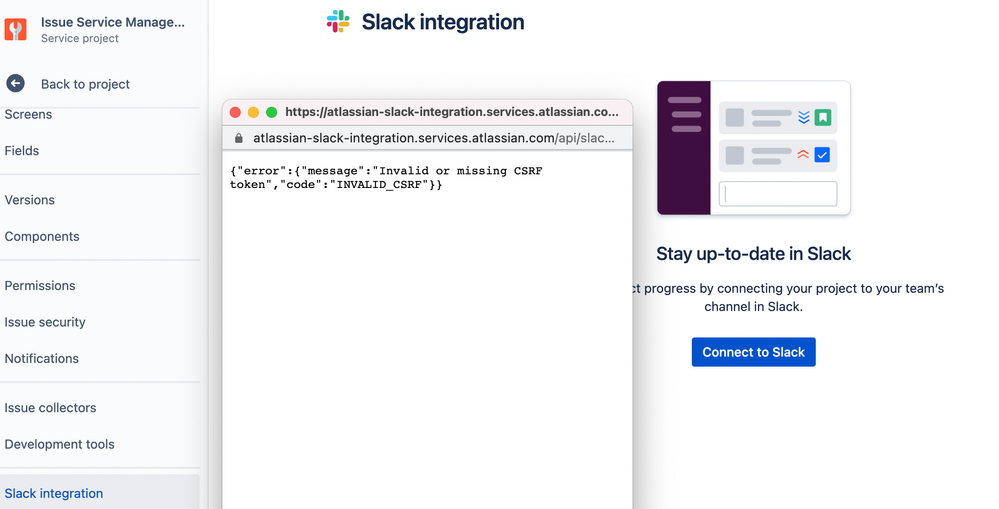999x509 pixels.
Task: Click the Stay up-to-date in Slack heading
Action: click(754, 254)
